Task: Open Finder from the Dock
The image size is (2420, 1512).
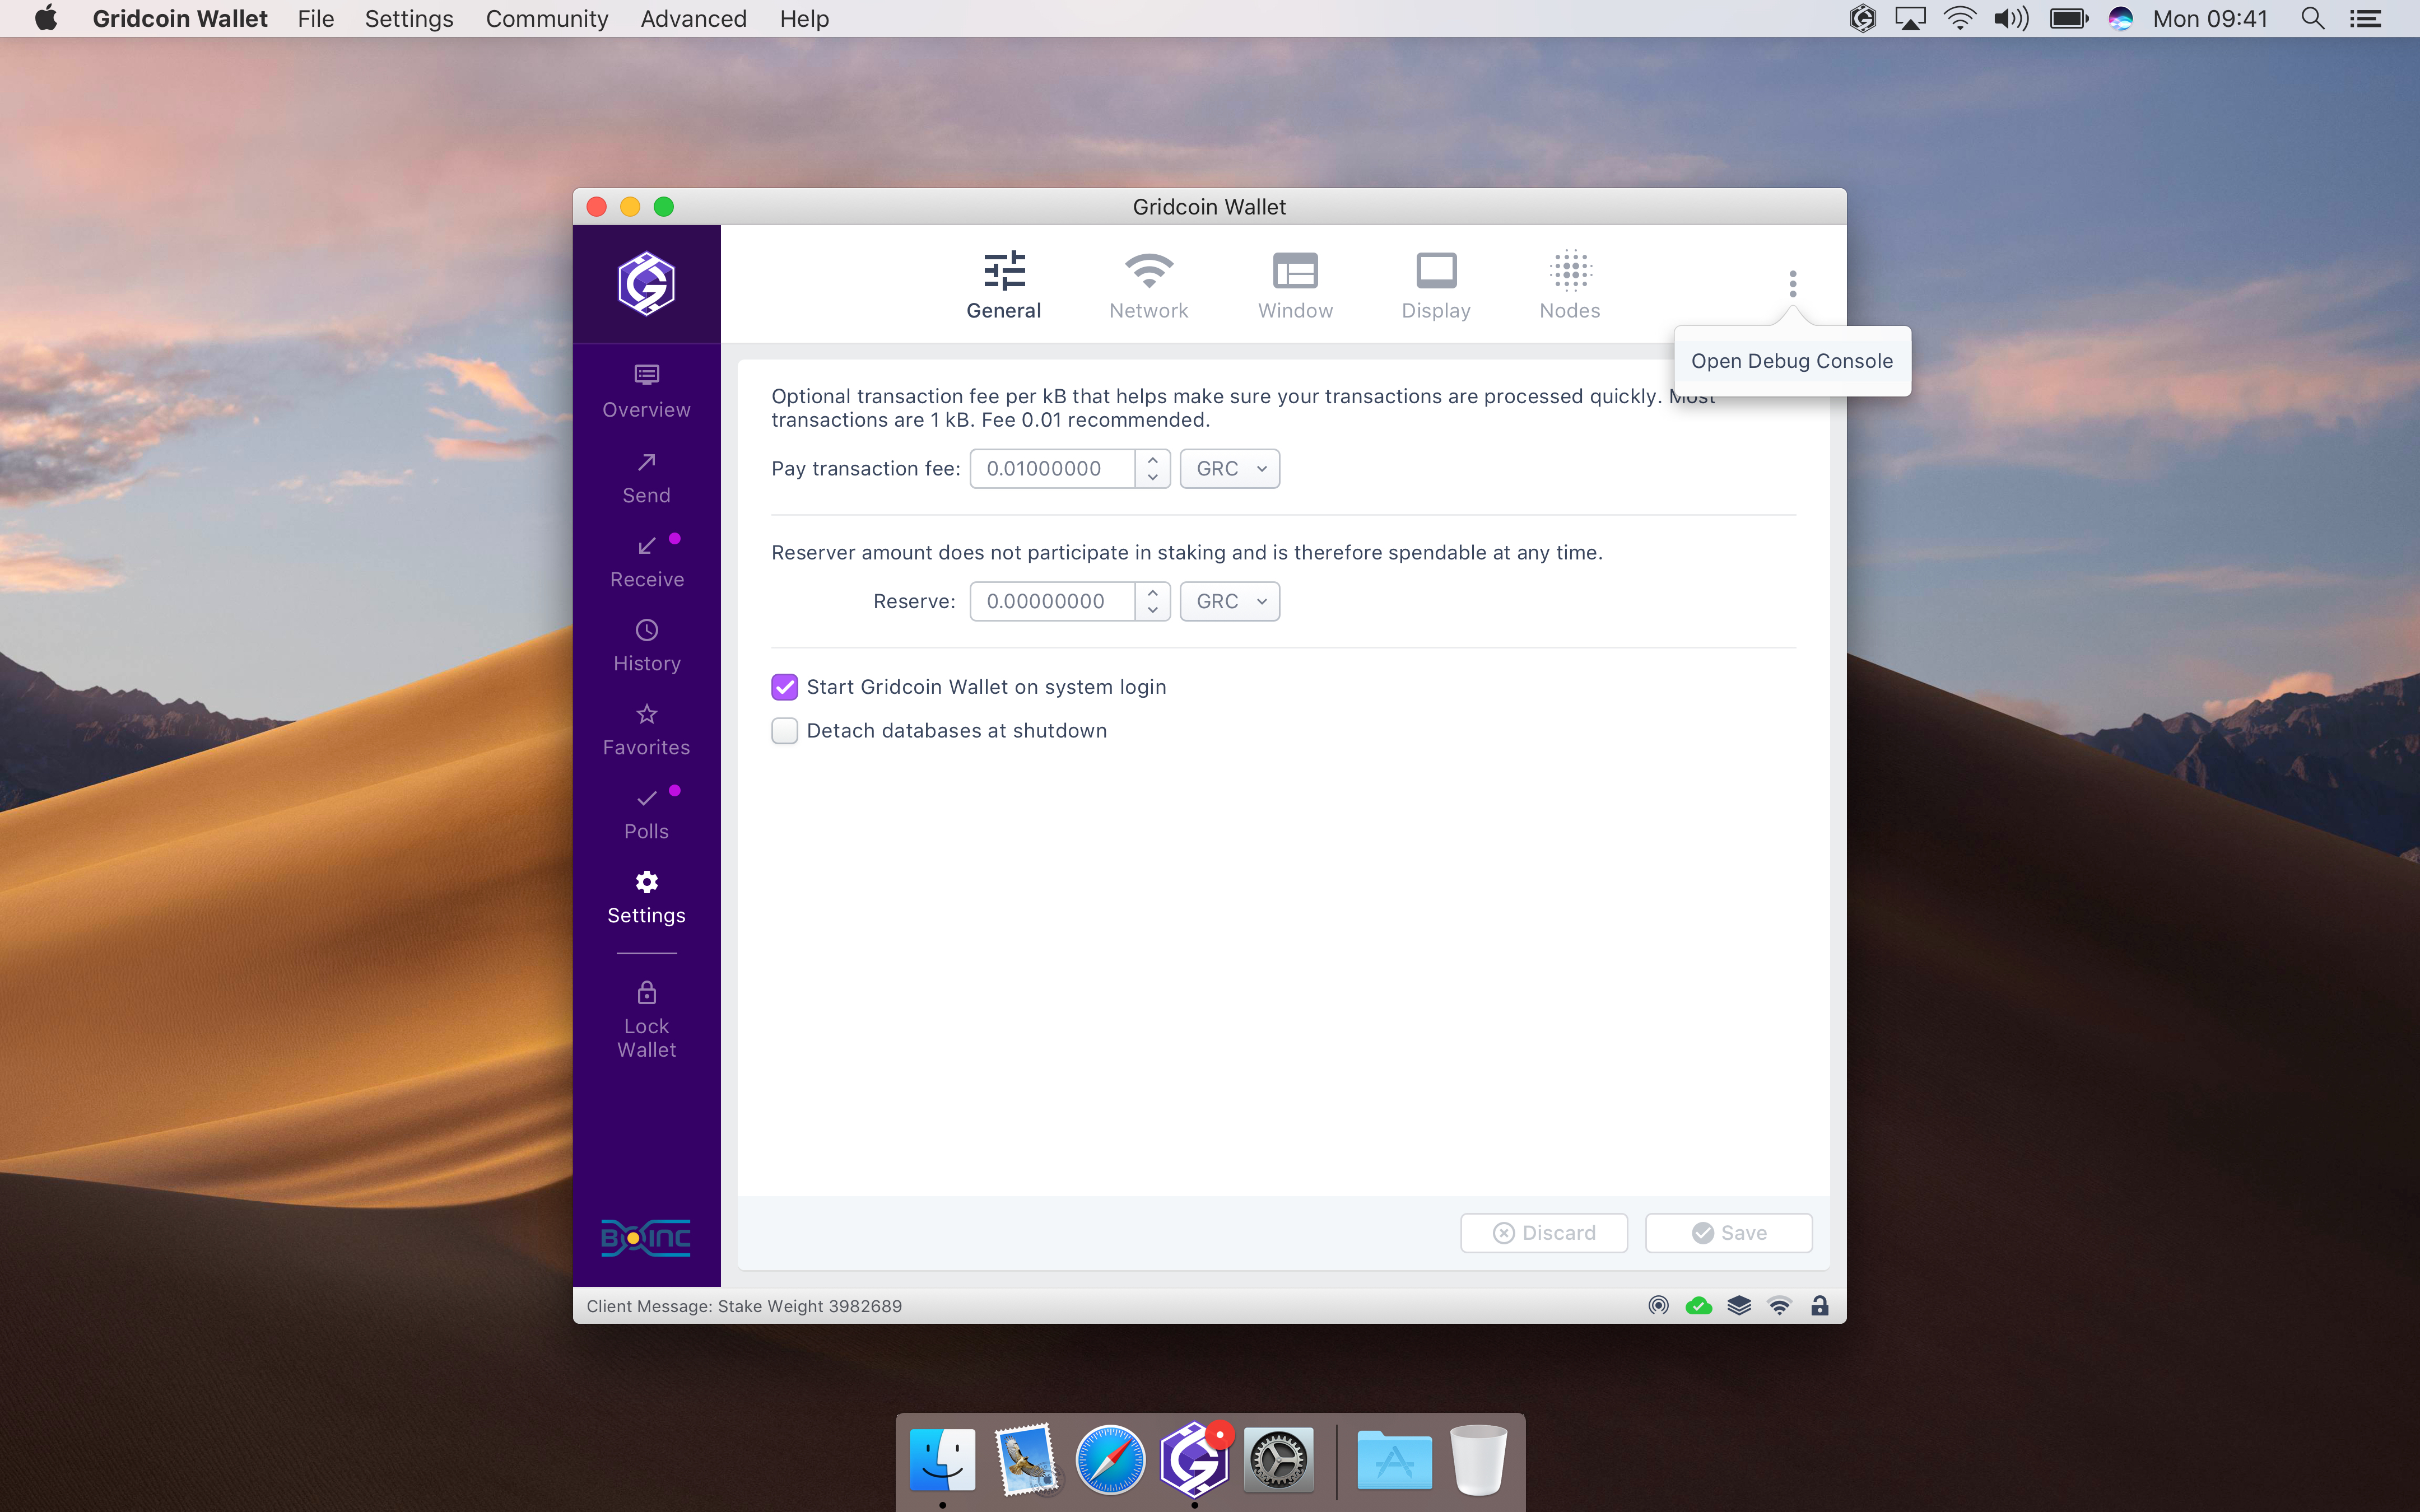Action: point(942,1459)
